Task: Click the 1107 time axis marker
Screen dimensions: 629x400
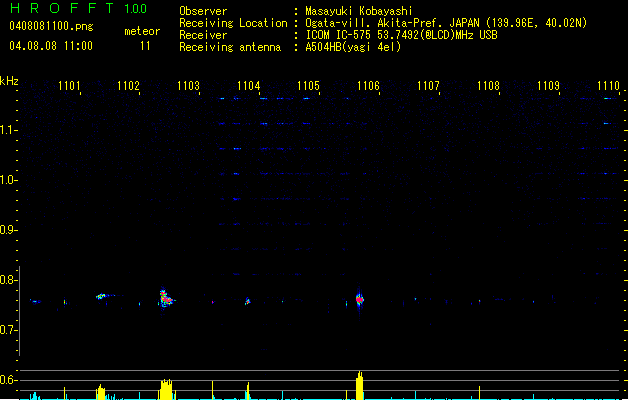Action: click(428, 86)
